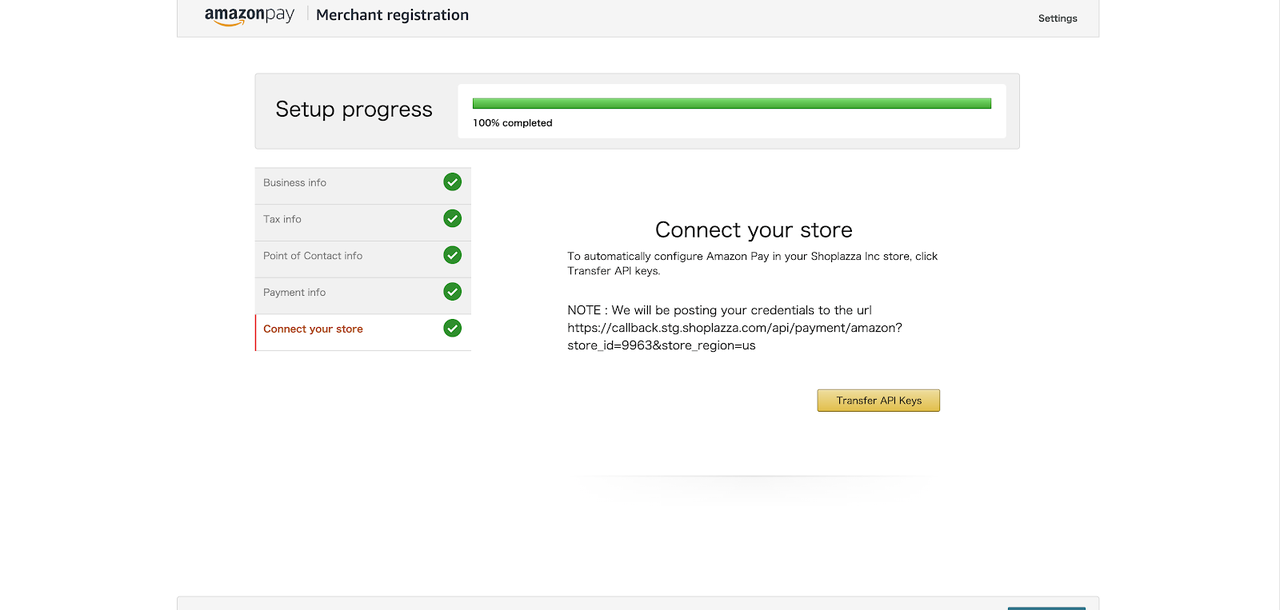Click the Merchant registration header title

point(392,15)
